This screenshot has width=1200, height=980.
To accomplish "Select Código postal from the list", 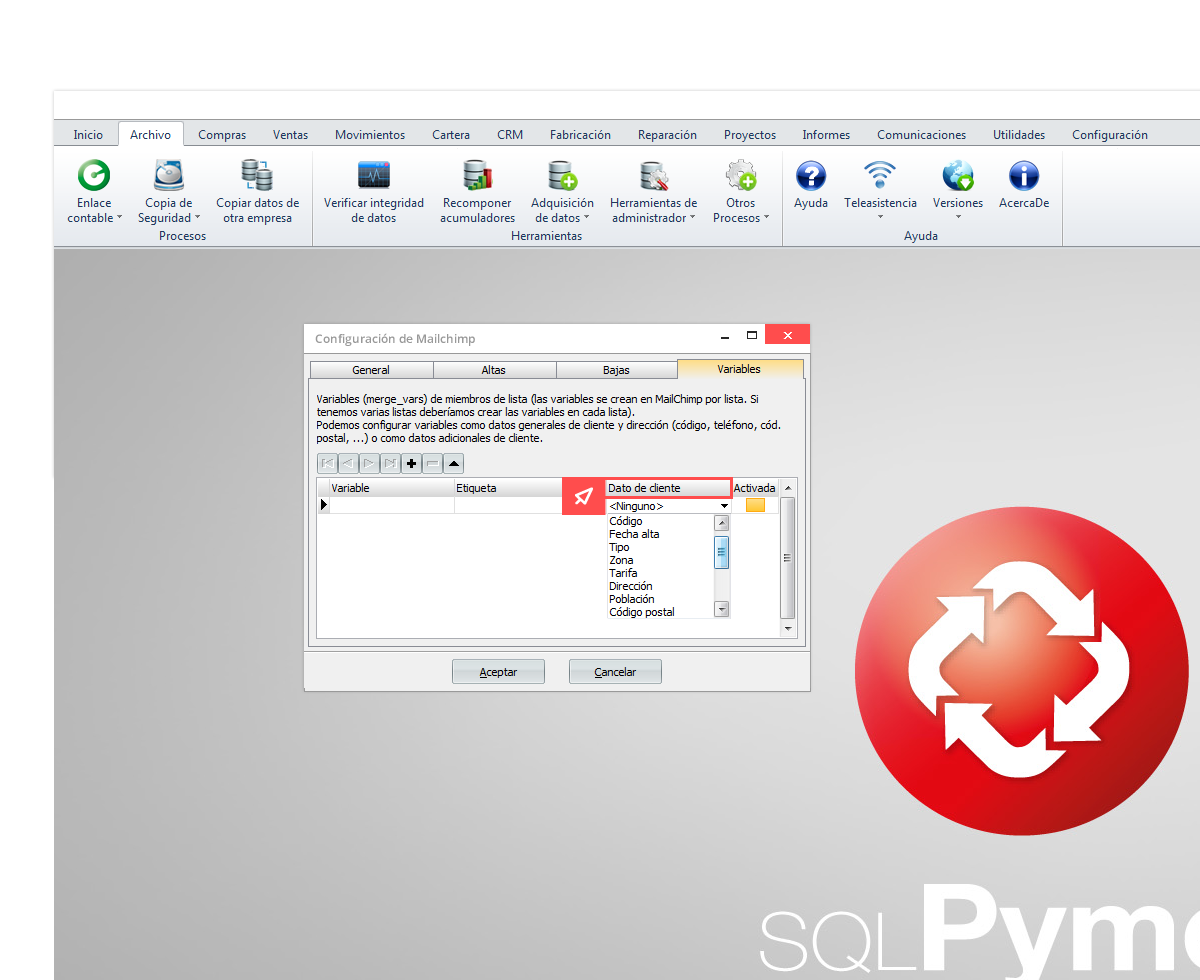I will (x=642, y=612).
